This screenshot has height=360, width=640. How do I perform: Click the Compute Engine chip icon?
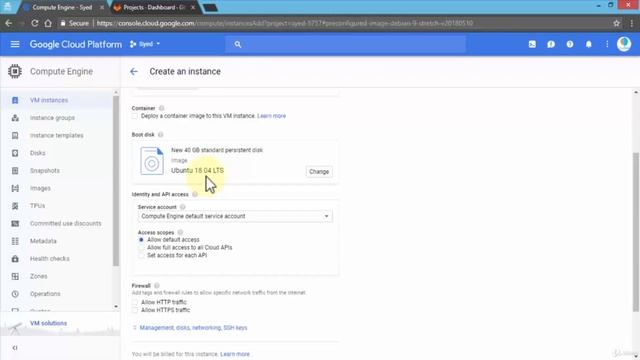coord(15,71)
